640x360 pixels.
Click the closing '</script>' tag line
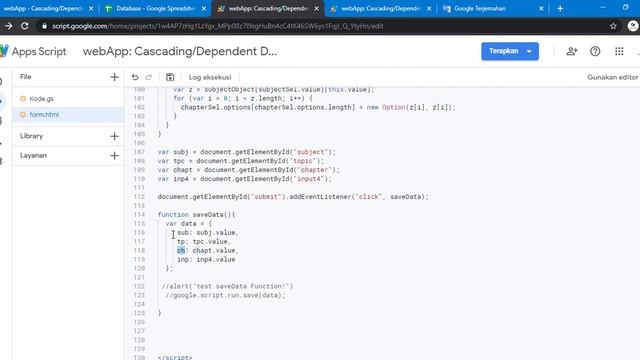(175, 357)
